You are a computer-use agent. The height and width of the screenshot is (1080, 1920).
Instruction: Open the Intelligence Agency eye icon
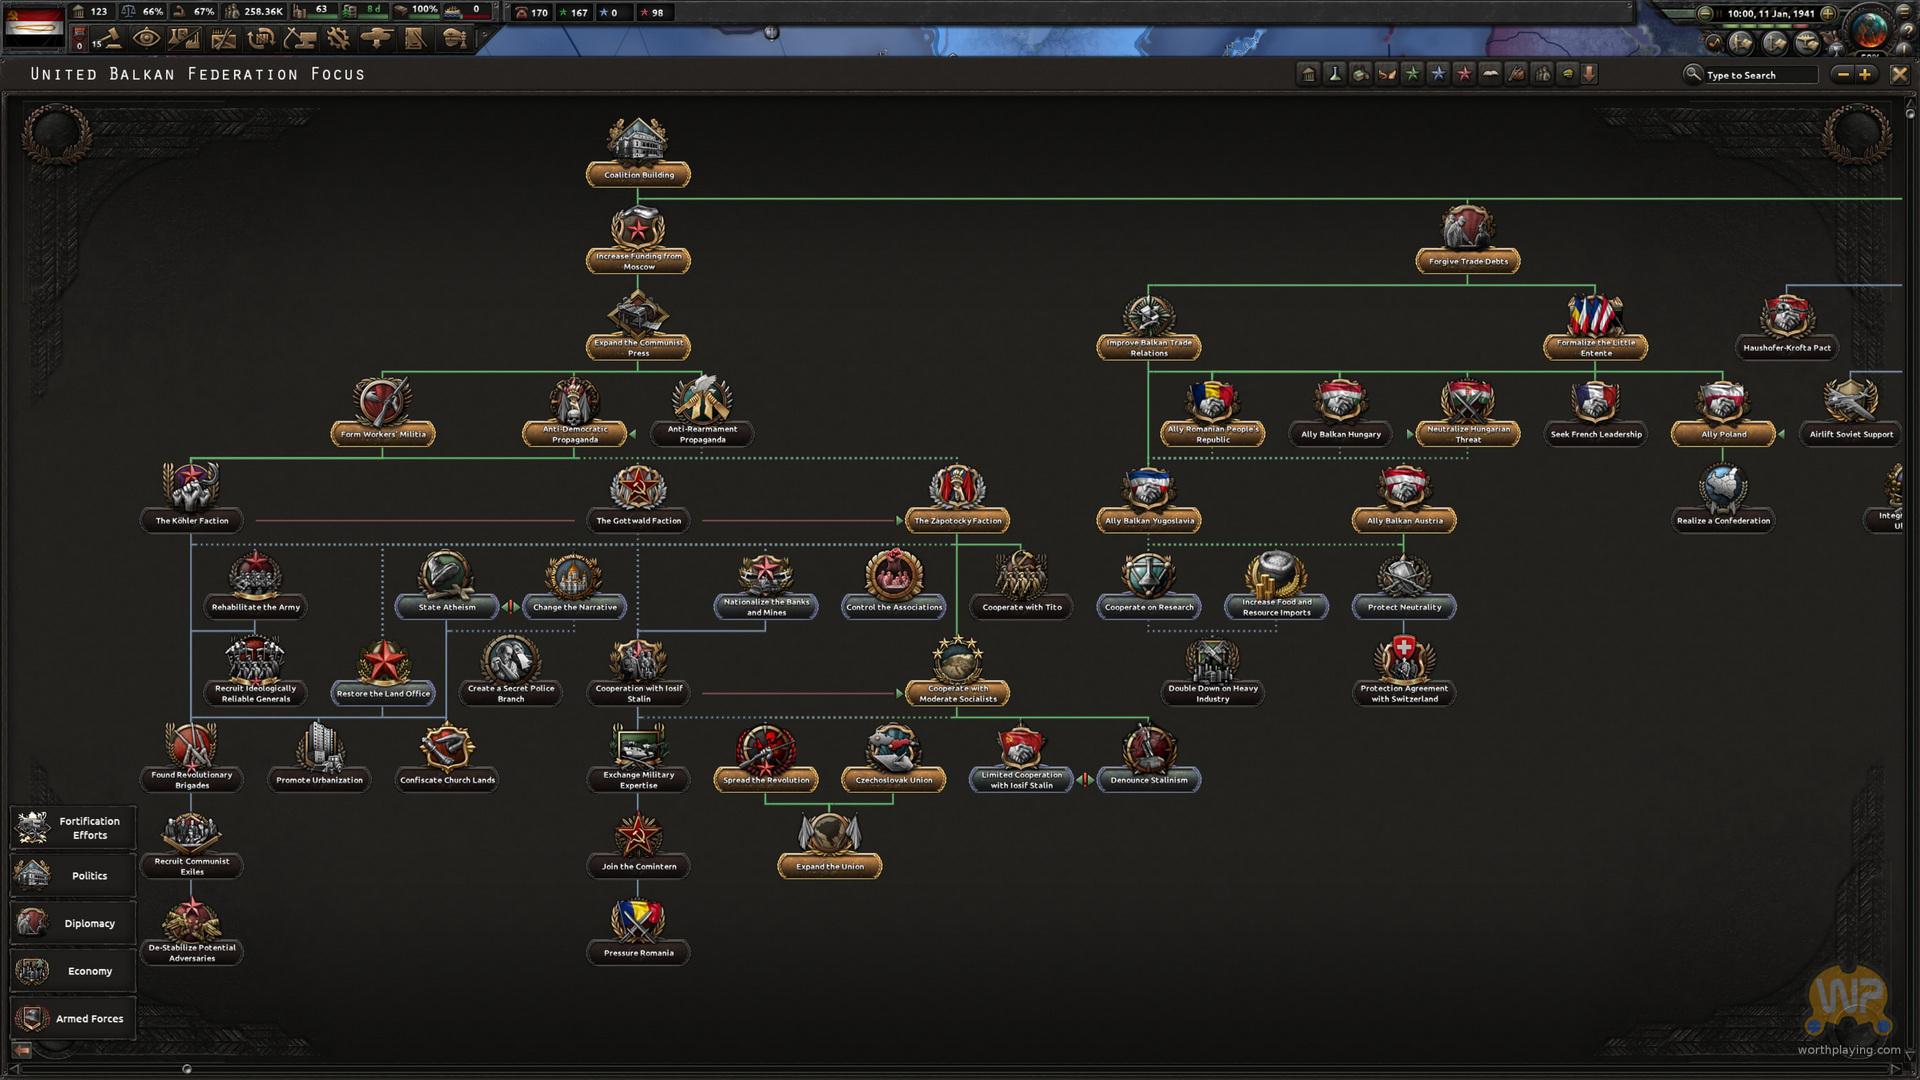(x=146, y=39)
